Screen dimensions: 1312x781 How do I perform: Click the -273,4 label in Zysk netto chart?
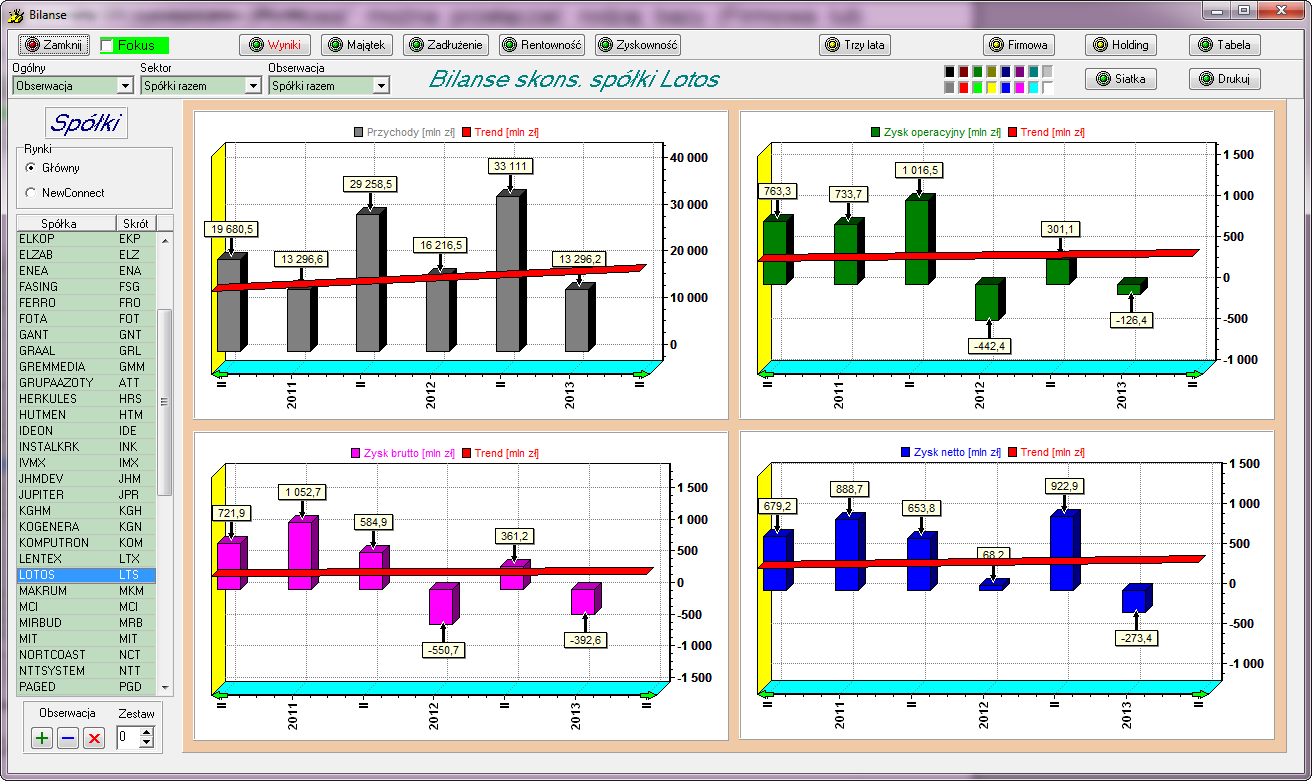(1137, 637)
